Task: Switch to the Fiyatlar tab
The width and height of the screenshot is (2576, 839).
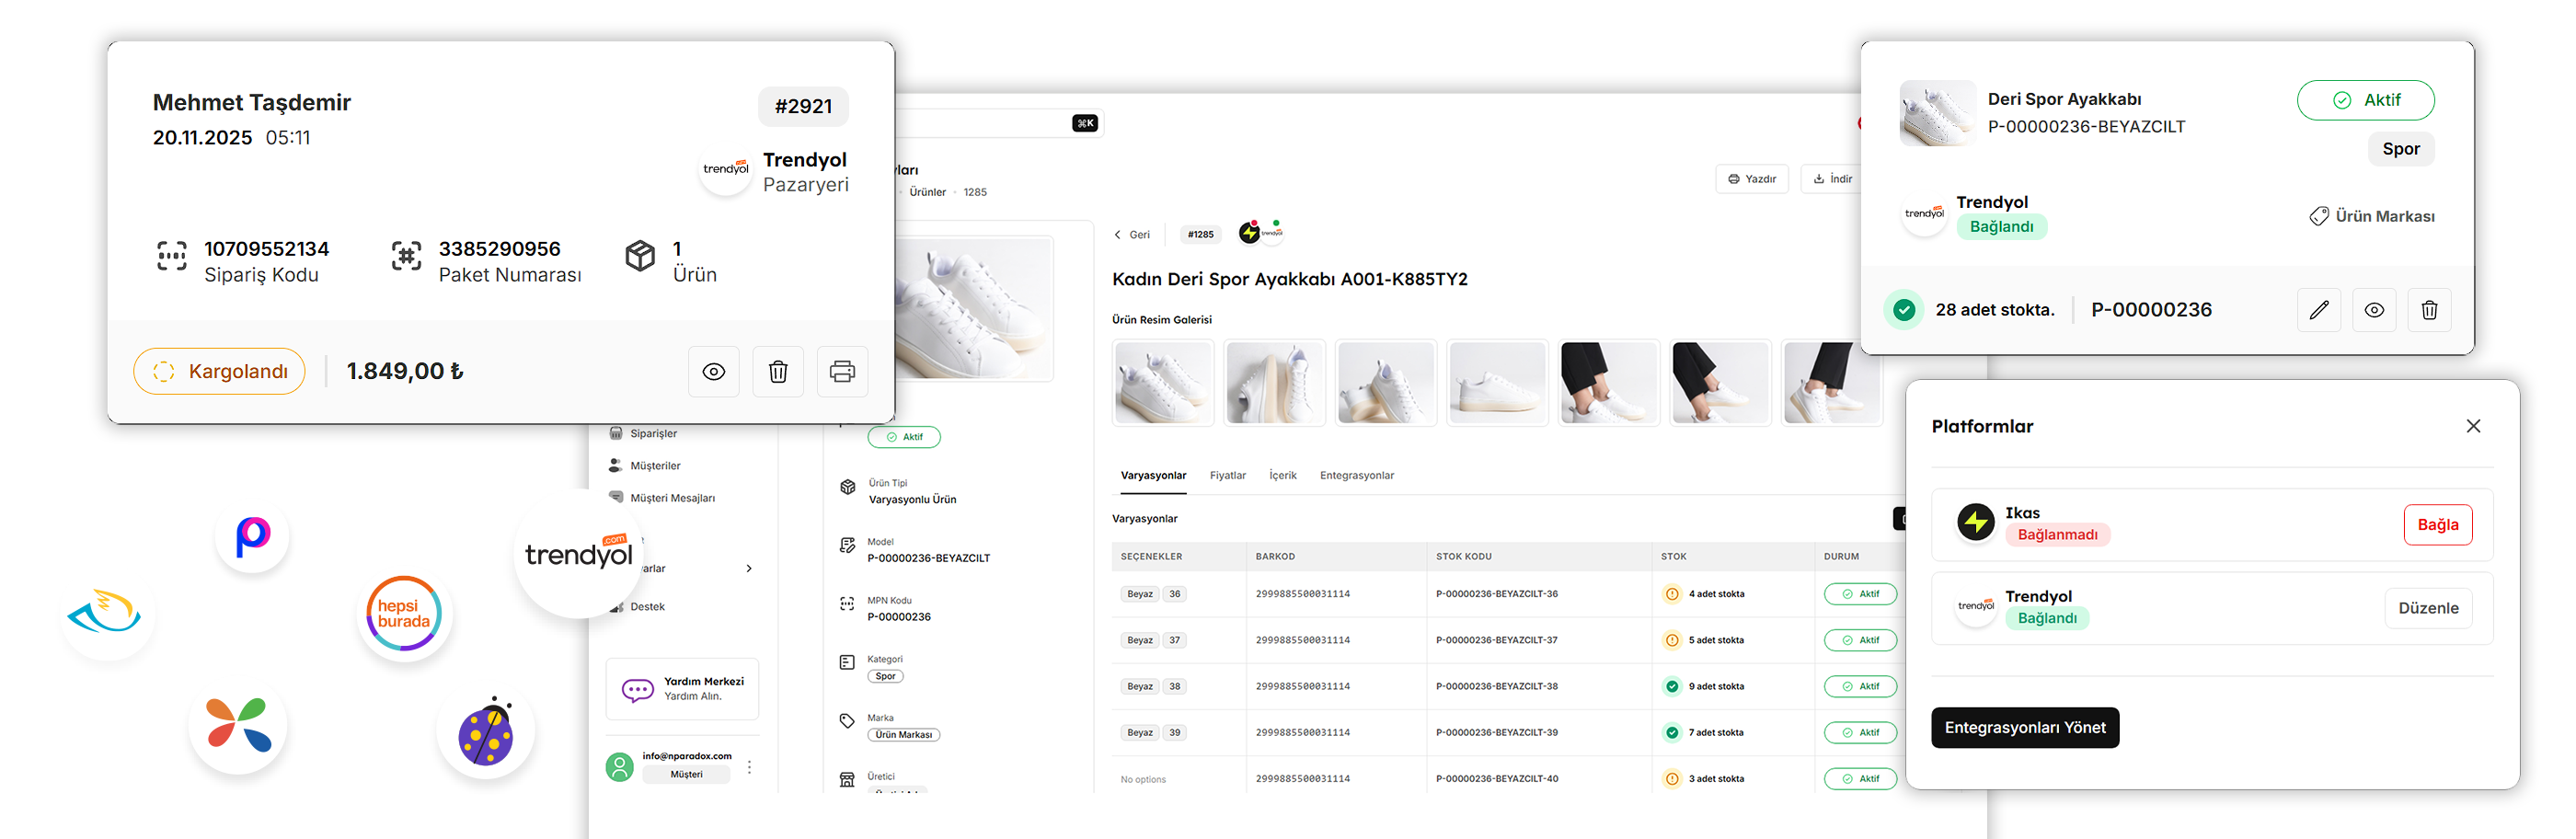Action: 1227,476
